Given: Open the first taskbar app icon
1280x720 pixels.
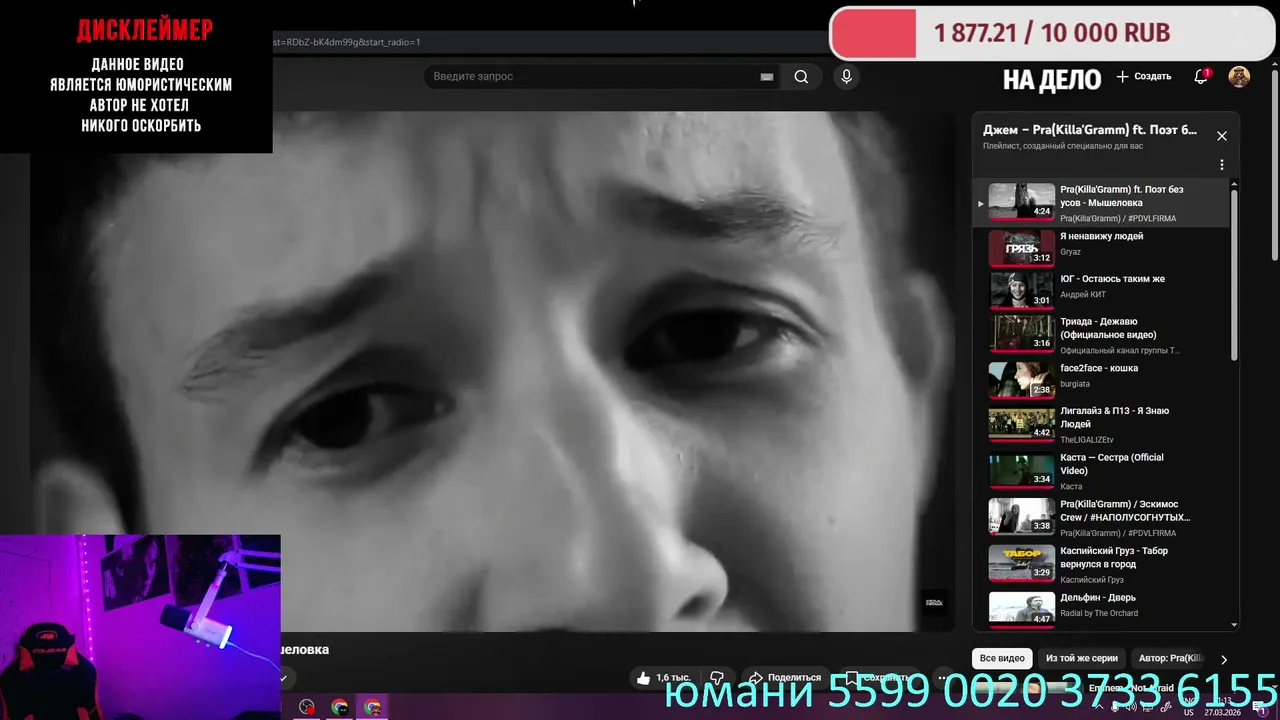Looking at the screenshot, I should pos(306,707).
